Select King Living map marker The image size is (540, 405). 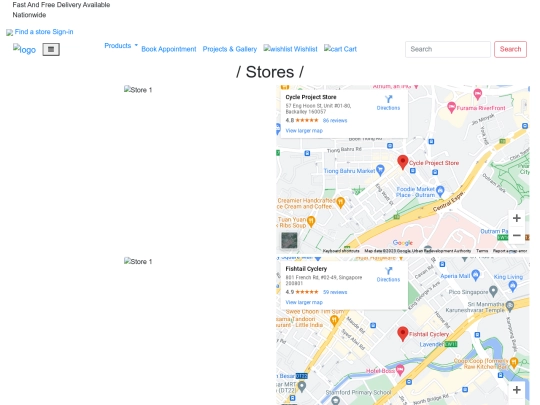coord(513,286)
